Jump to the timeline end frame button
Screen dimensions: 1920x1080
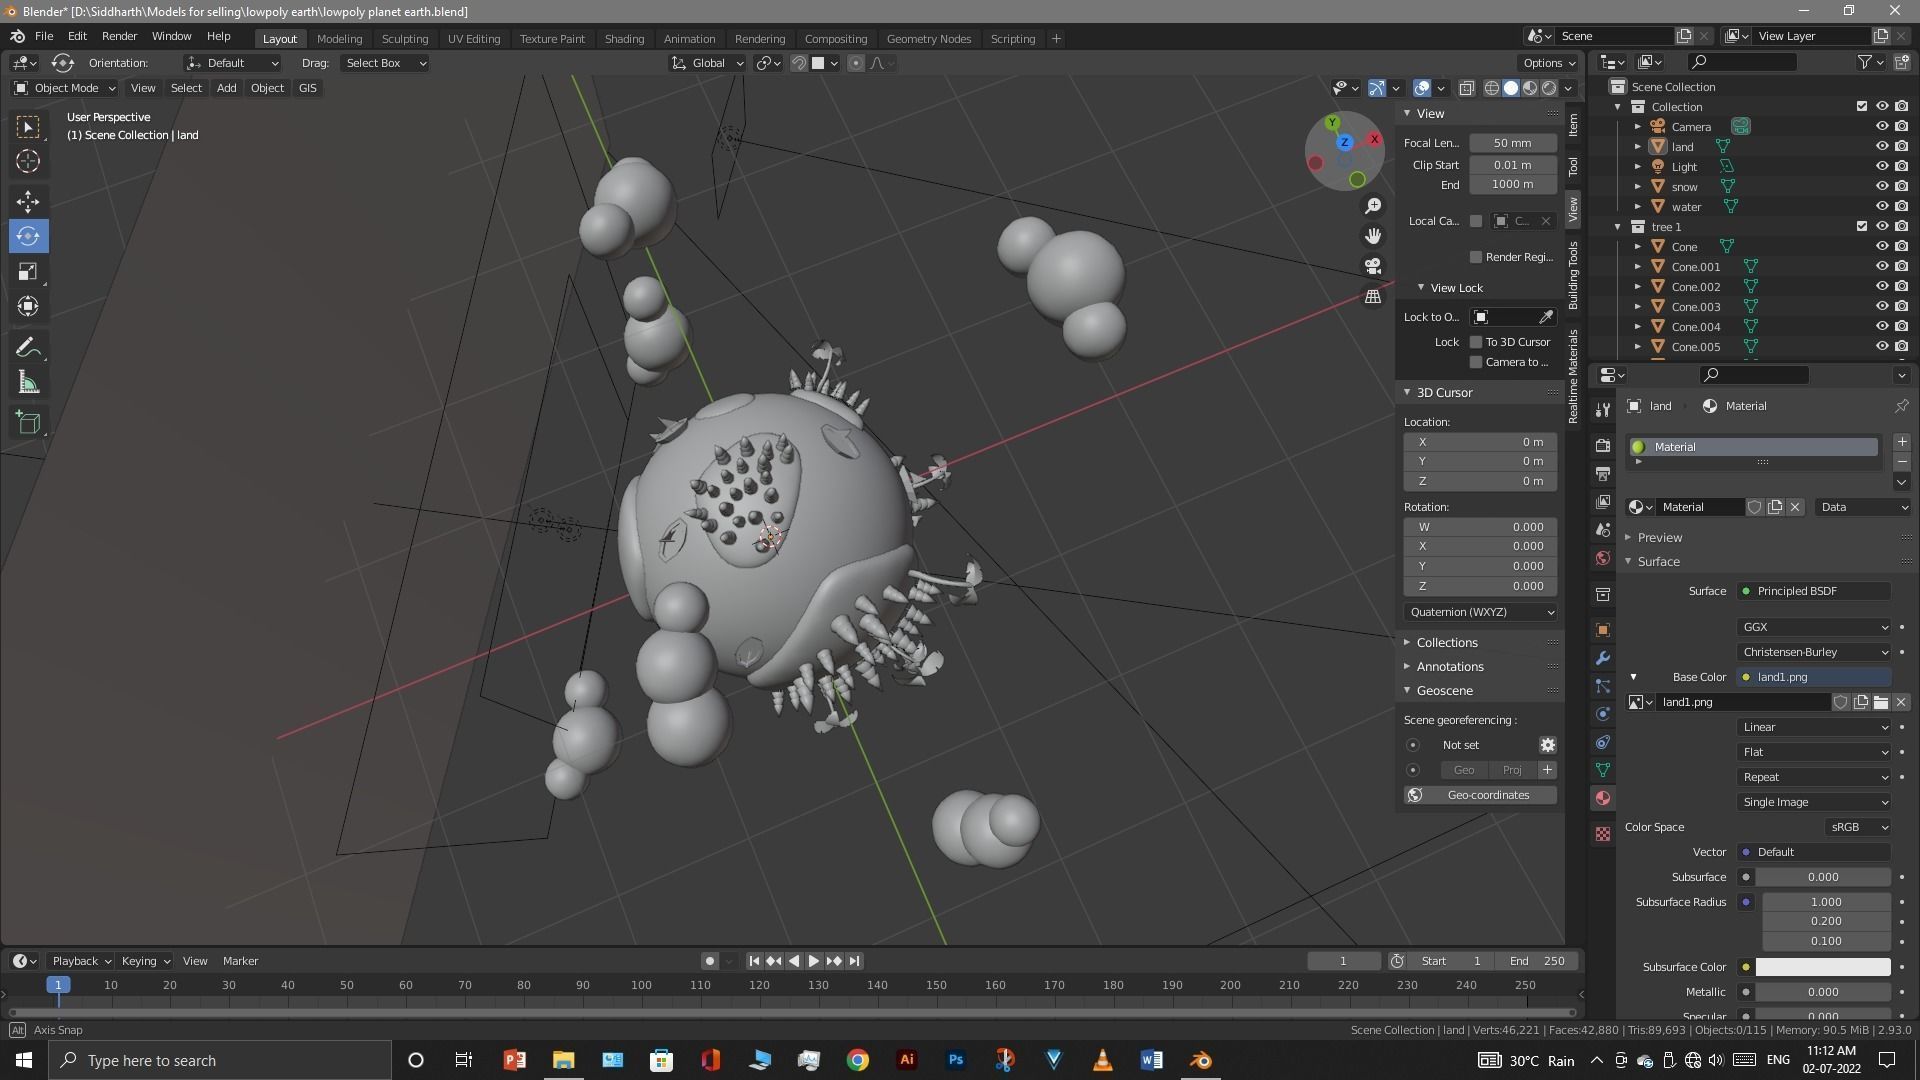point(854,961)
